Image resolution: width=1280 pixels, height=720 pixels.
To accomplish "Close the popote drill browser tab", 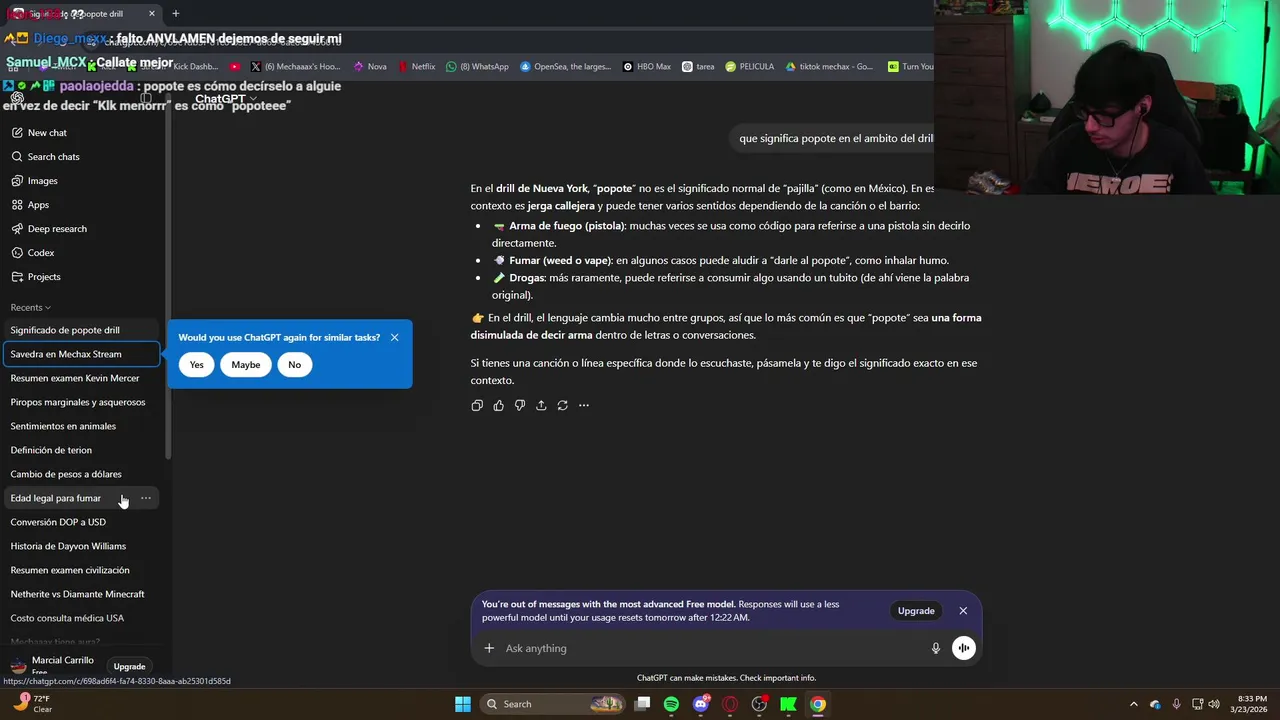I will click(152, 14).
